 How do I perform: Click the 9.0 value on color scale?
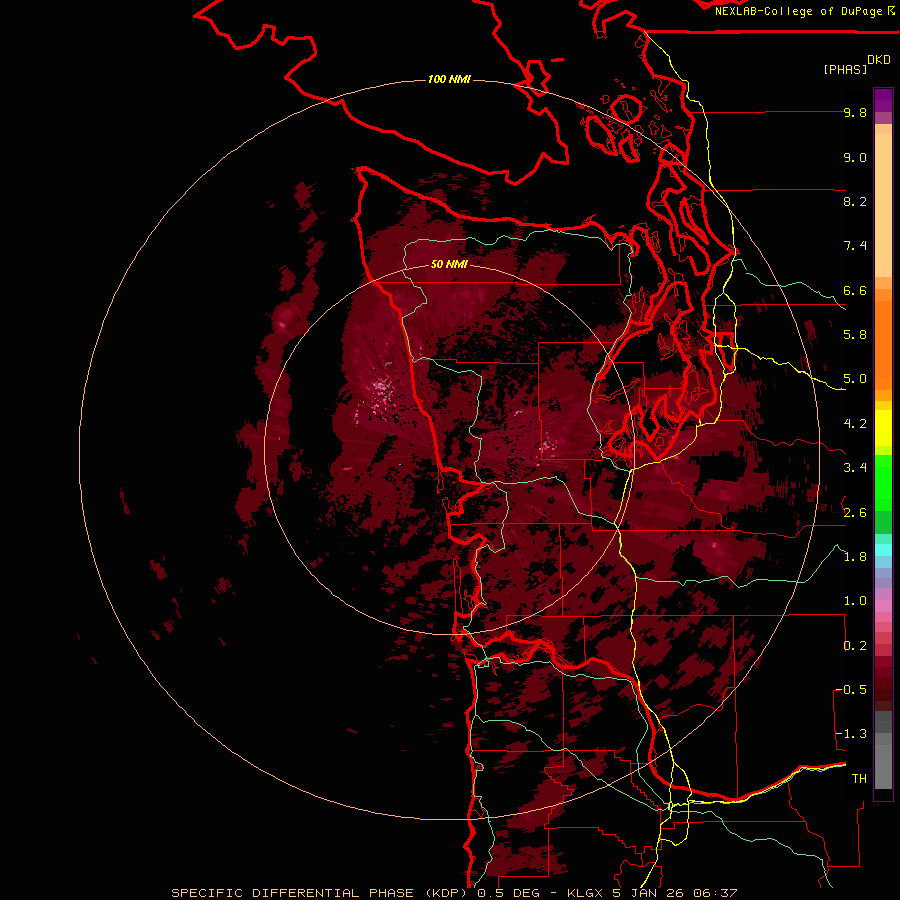[x=855, y=157]
